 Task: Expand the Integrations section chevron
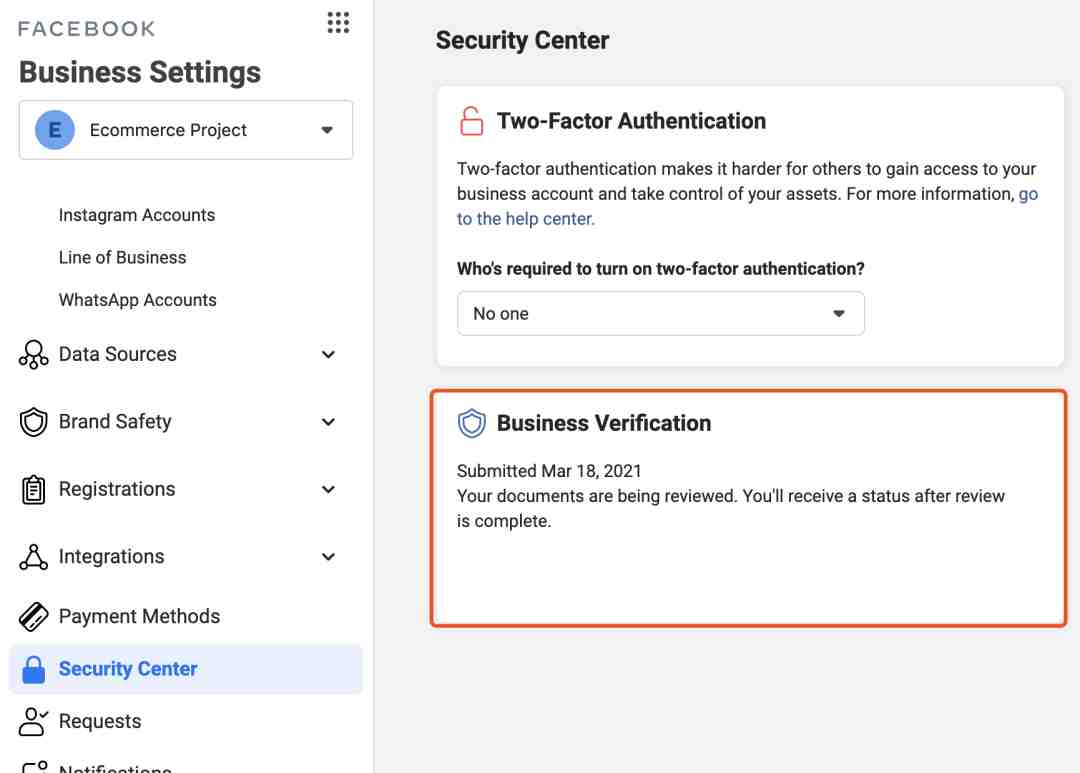(328, 557)
